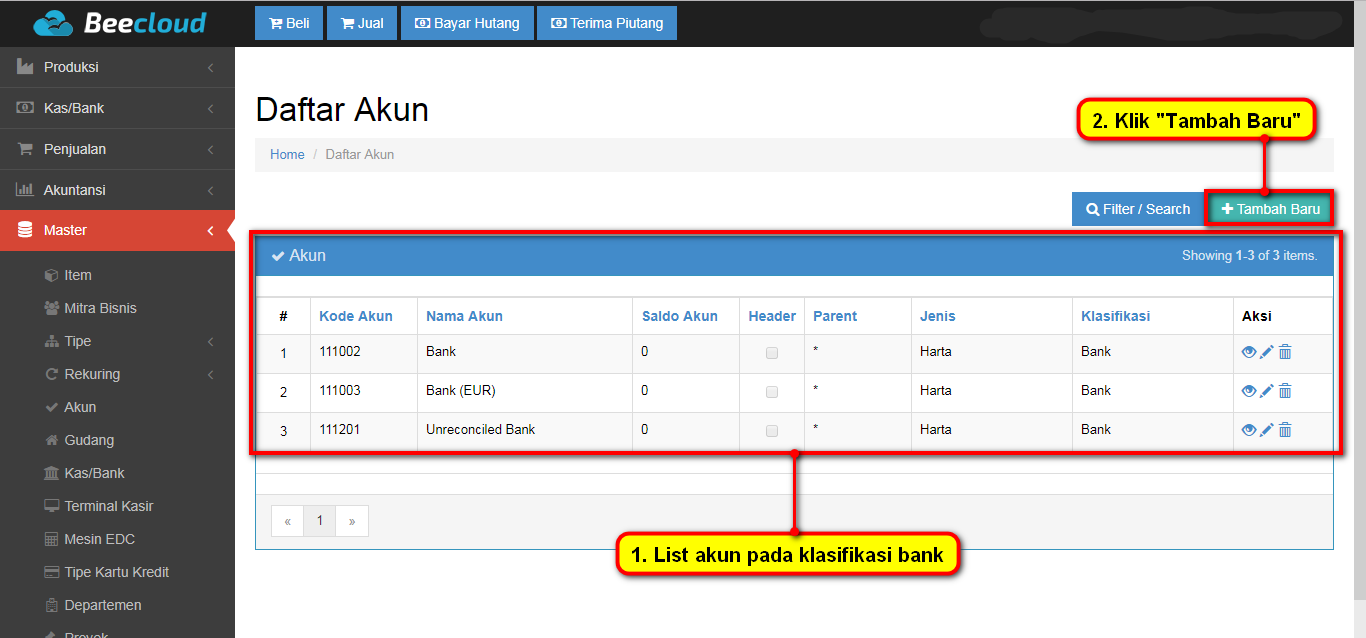Click the view eye icon for Bank (EUR)
1366x638 pixels.
pyautogui.click(x=1248, y=391)
